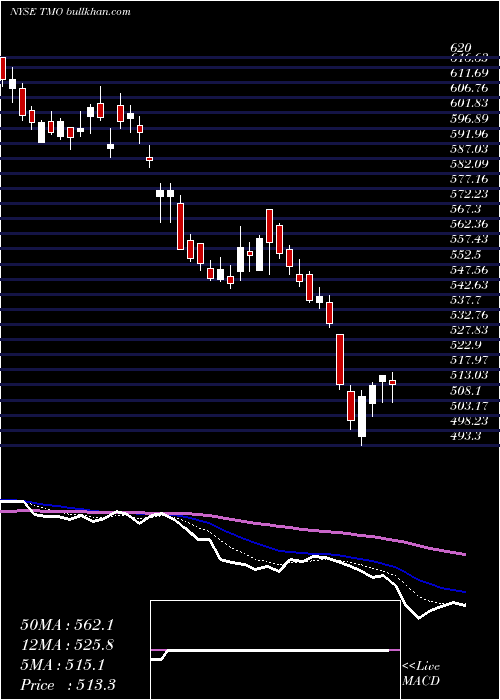Viewport: 500px width, 700px height.
Task: Click the 513.03 price level label
Action: click(468, 375)
